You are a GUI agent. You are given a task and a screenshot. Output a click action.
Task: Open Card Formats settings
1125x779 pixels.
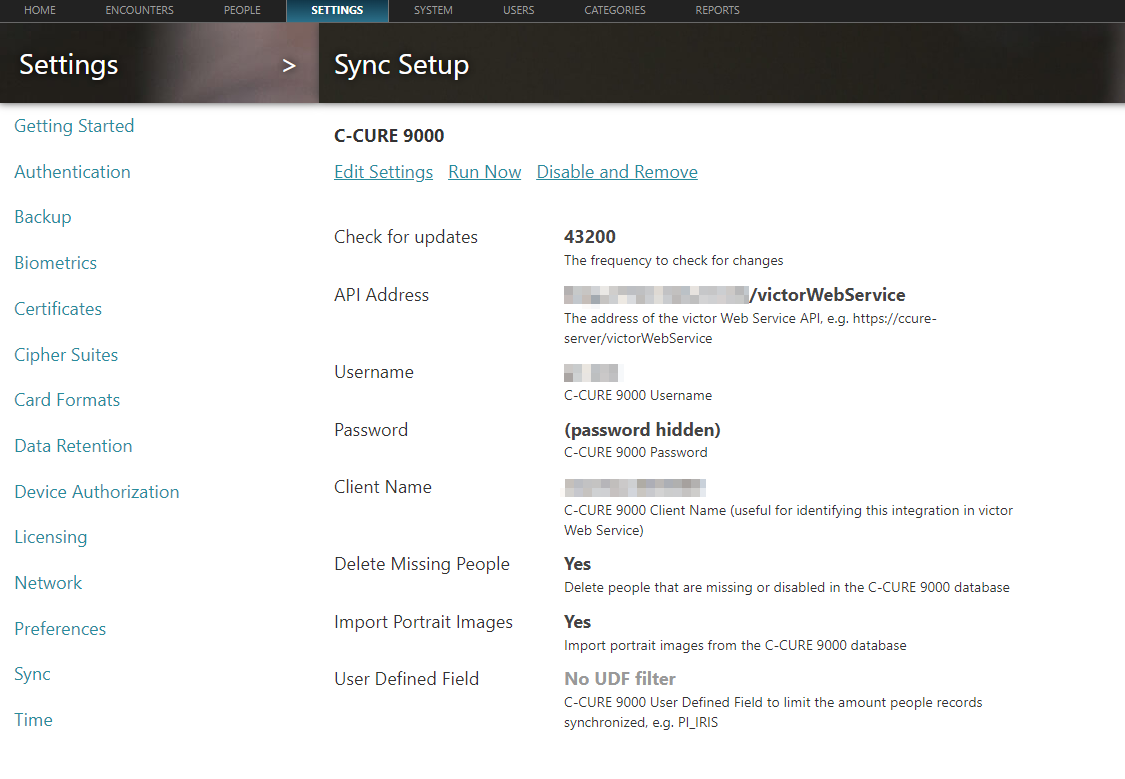coord(67,400)
